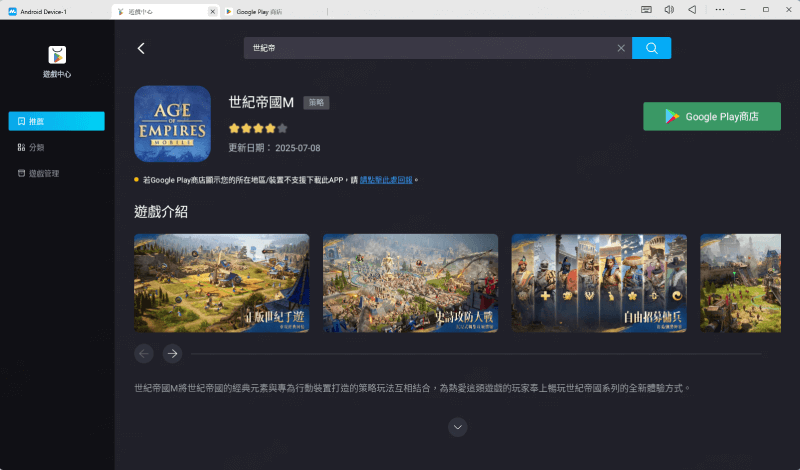Click the screenshot carousel progress bar
800x470 pixels.
pos(476,353)
